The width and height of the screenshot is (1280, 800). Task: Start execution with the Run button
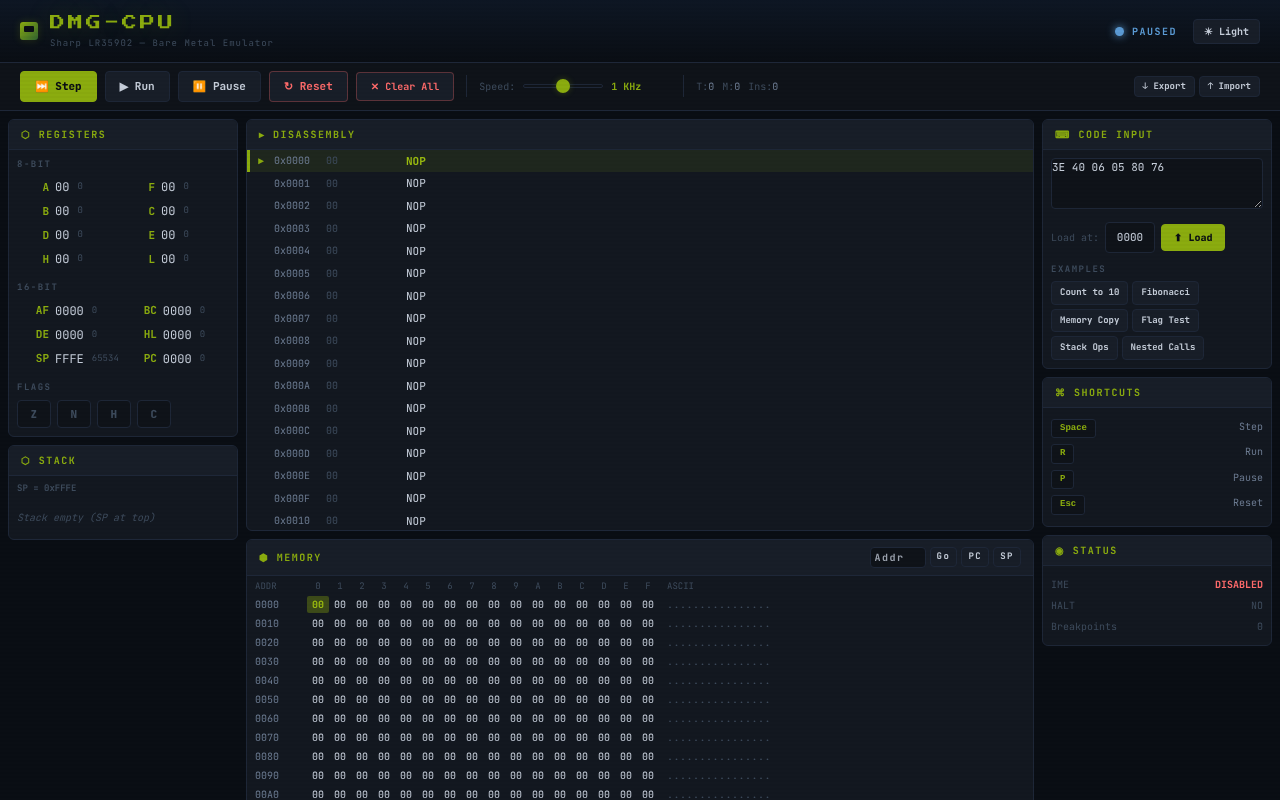(x=137, y=86)
